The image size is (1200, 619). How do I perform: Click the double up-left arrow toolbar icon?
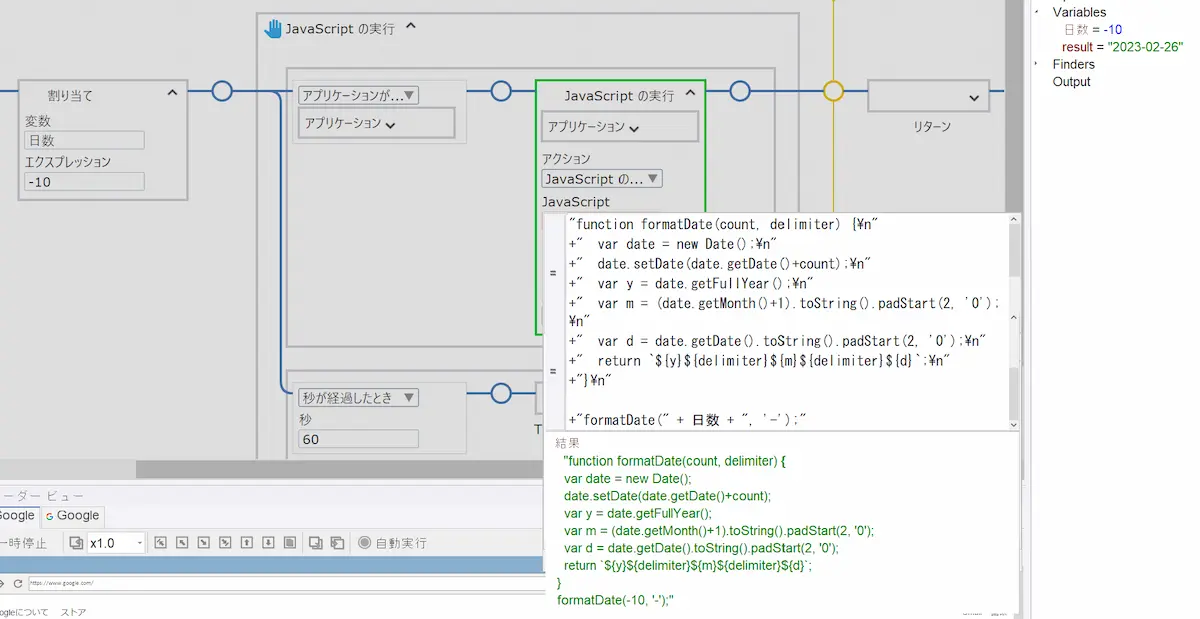click(x=159, y=543)
